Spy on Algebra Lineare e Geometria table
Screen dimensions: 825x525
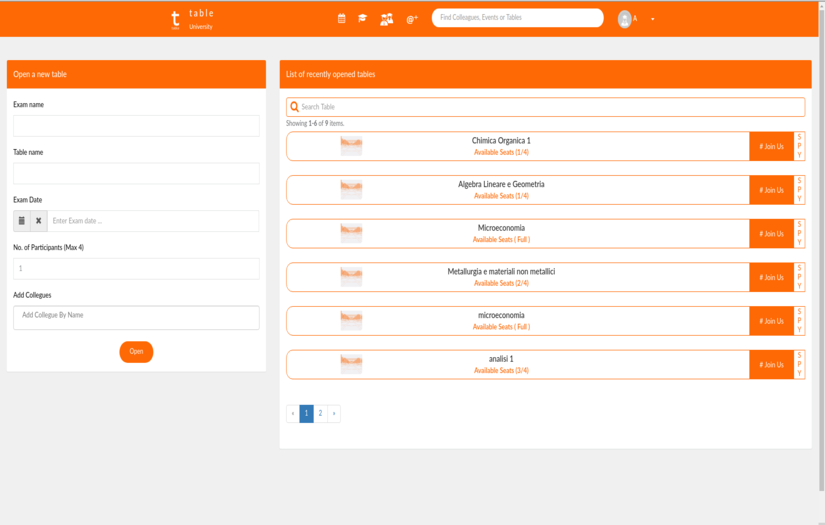[x=799, y=190]
